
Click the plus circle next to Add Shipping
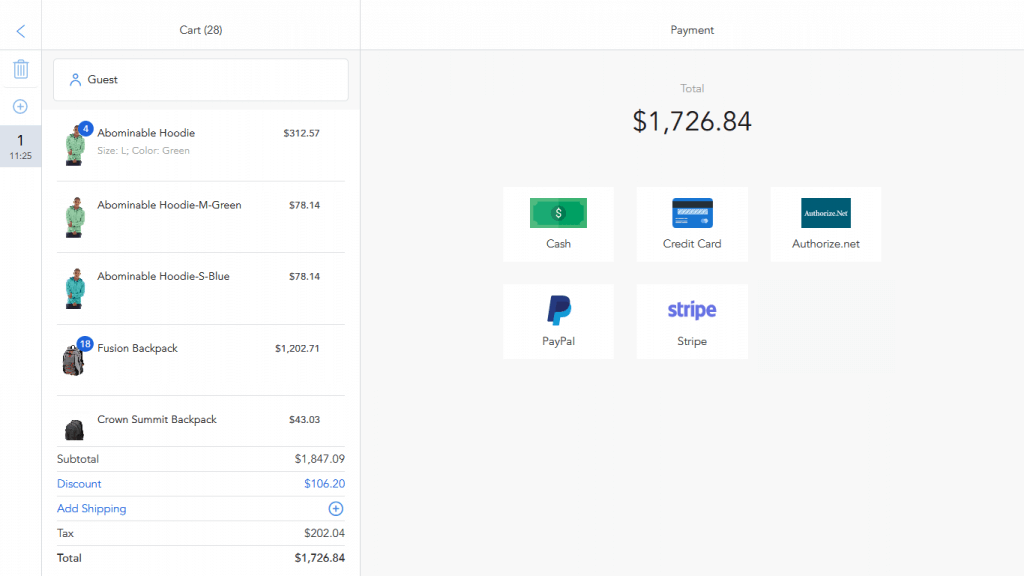click(336, 508)
